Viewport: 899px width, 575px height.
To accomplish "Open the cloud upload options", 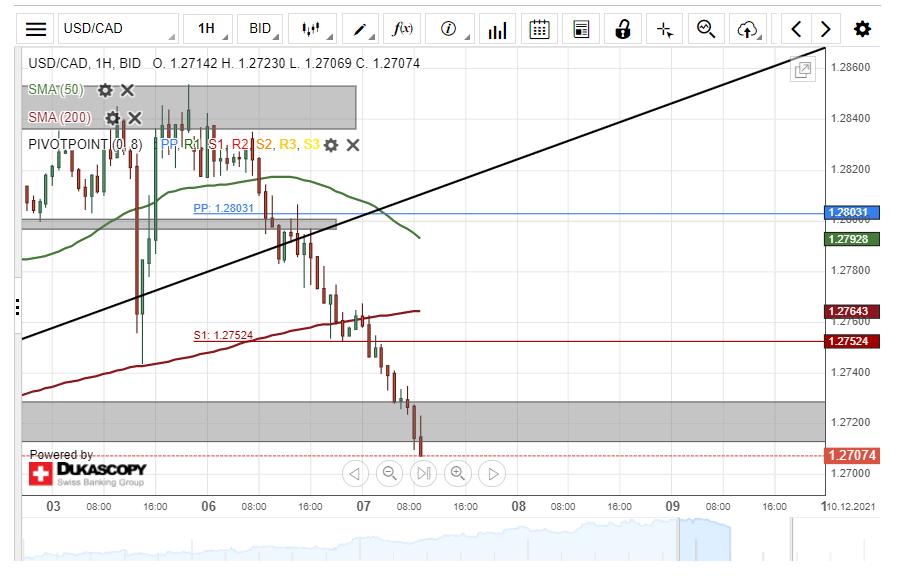I will [748, 29].
